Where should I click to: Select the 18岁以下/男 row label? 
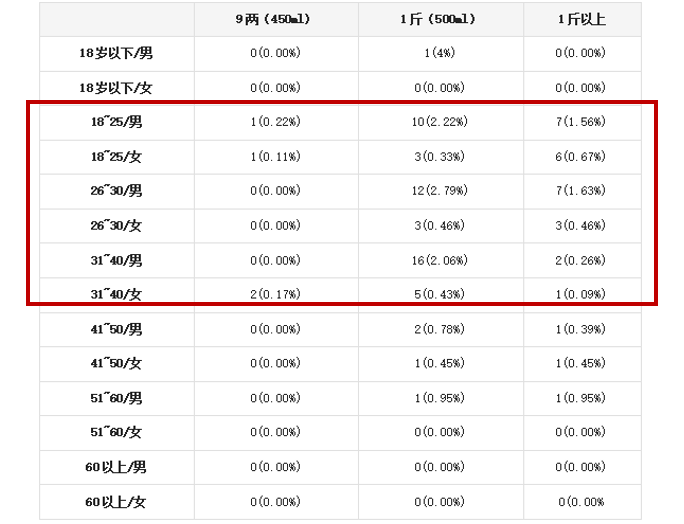tap(116, 53)
